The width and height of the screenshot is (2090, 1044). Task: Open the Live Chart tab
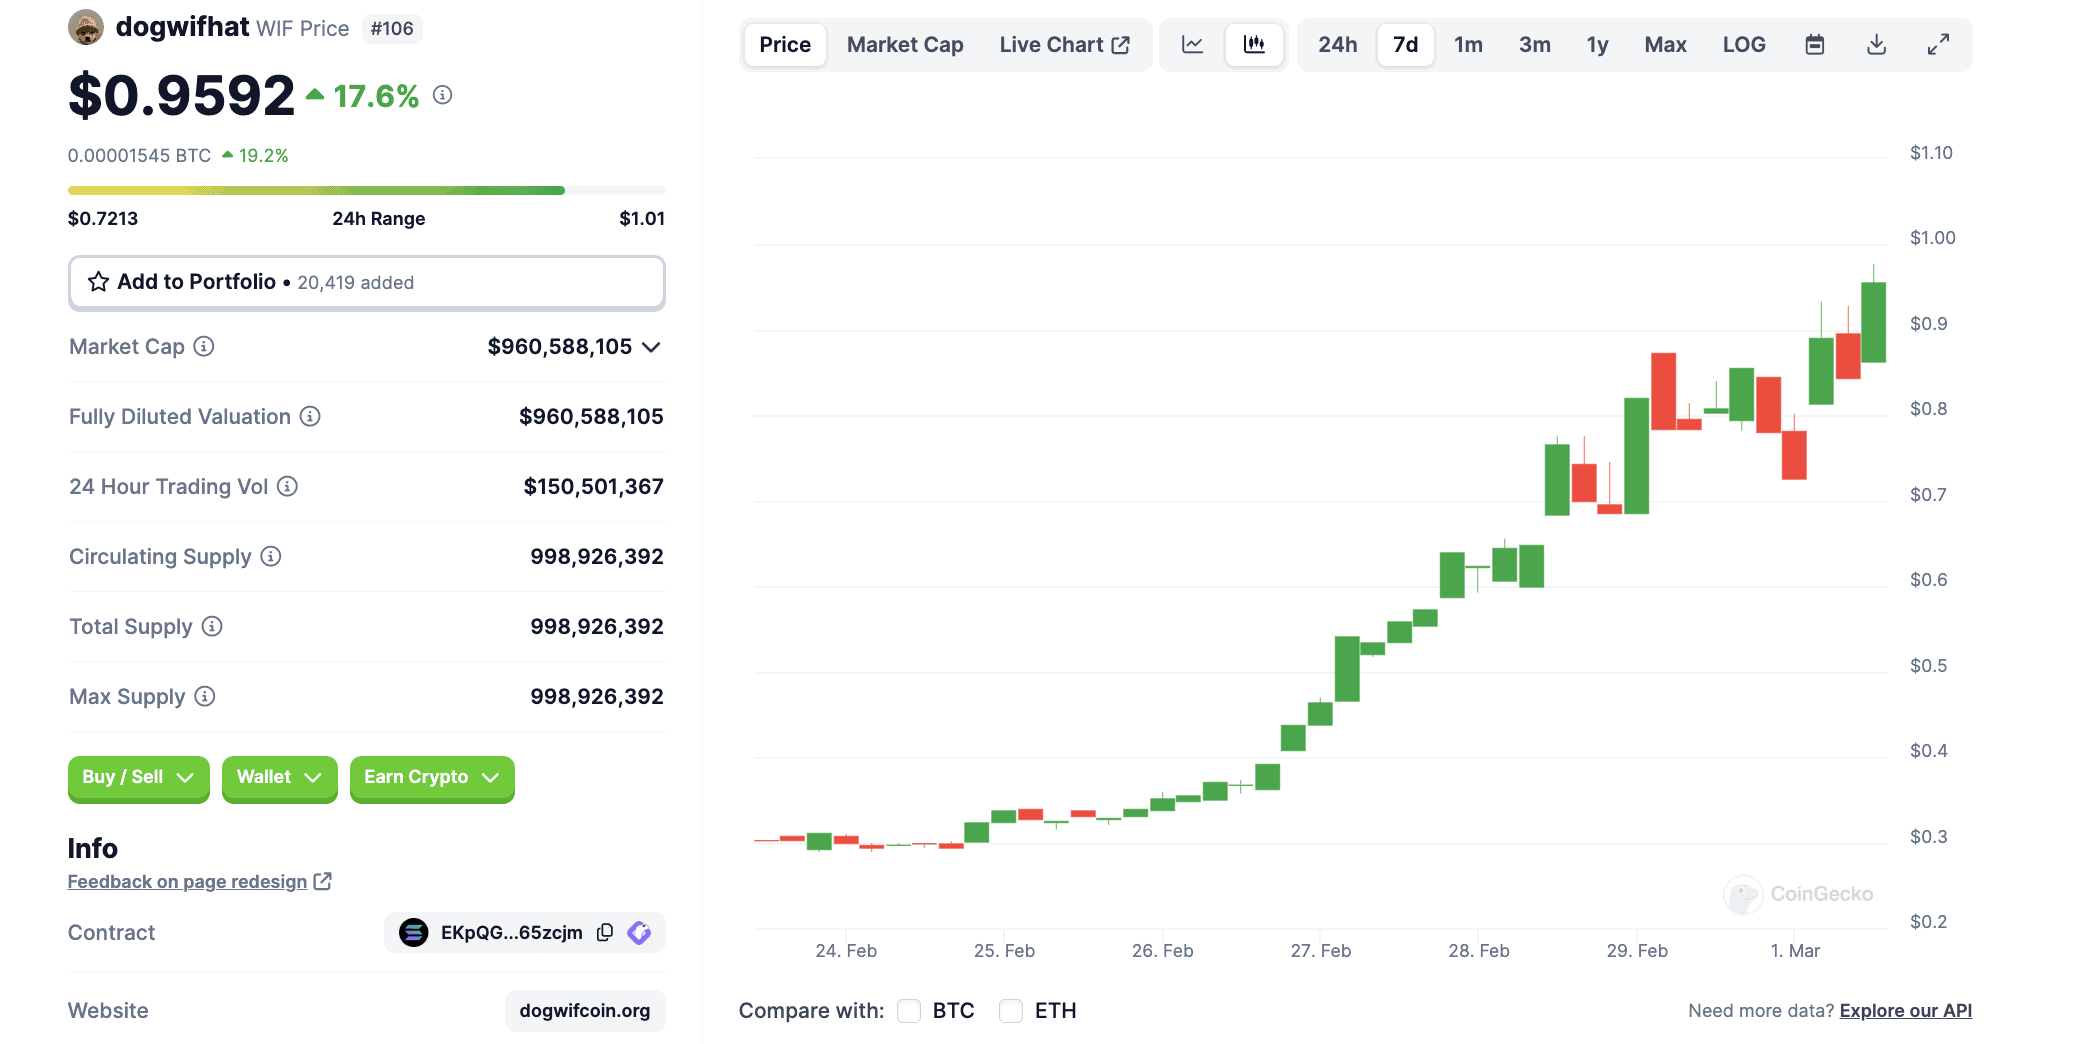coord(1064,45)
